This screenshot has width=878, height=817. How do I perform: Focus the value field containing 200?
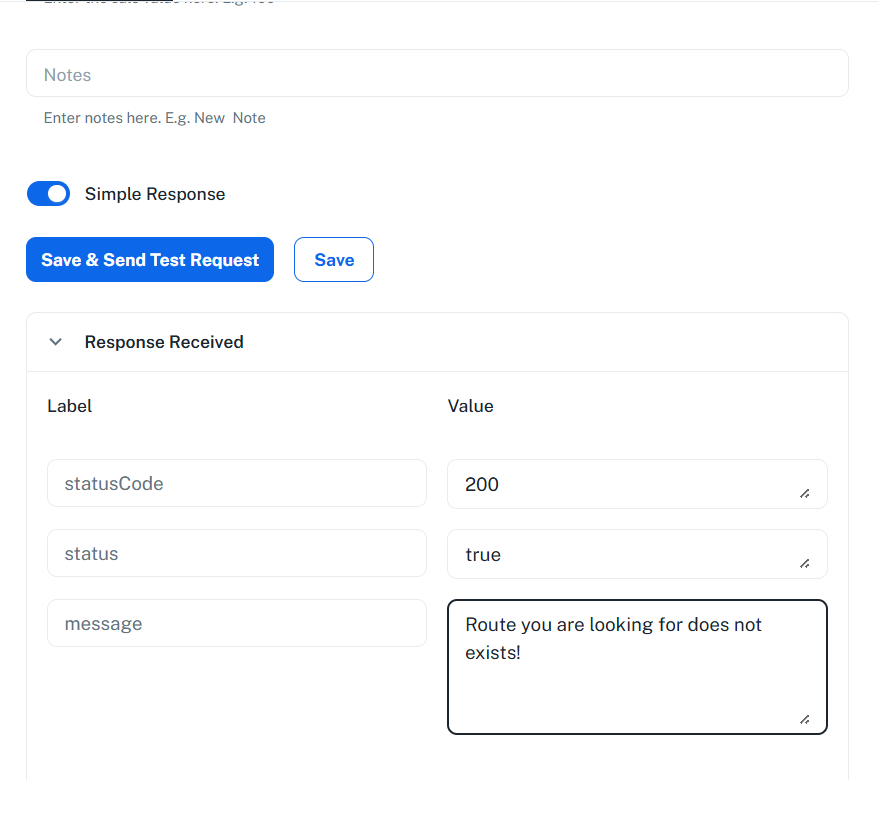(x=620, y=484)
